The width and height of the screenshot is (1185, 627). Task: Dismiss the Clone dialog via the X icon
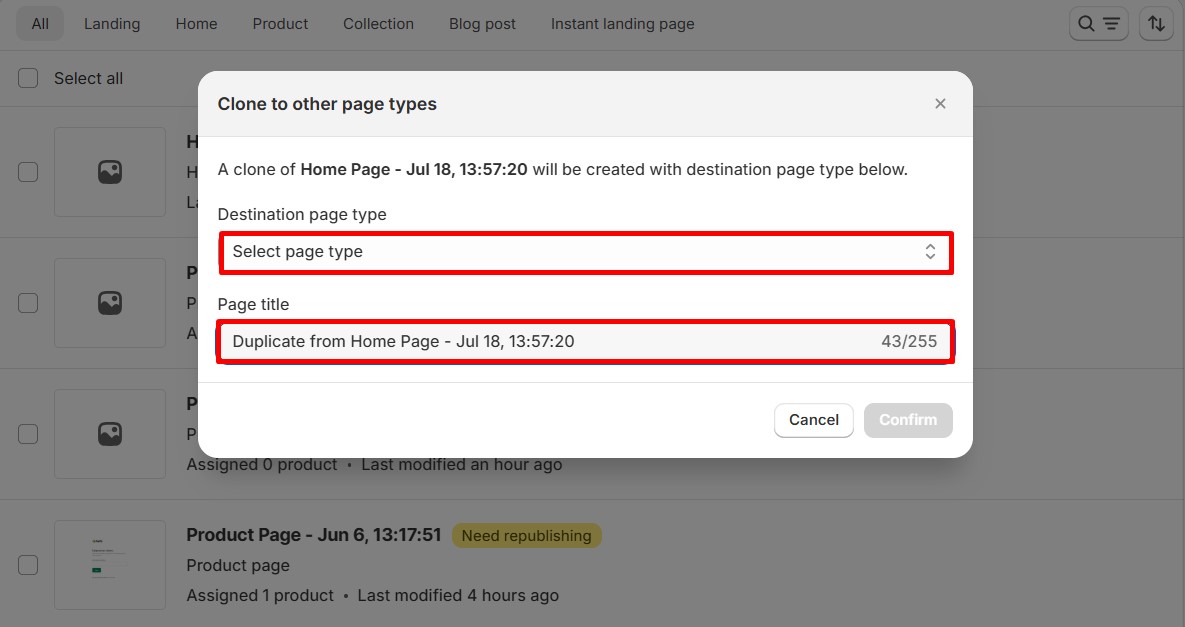940,103
